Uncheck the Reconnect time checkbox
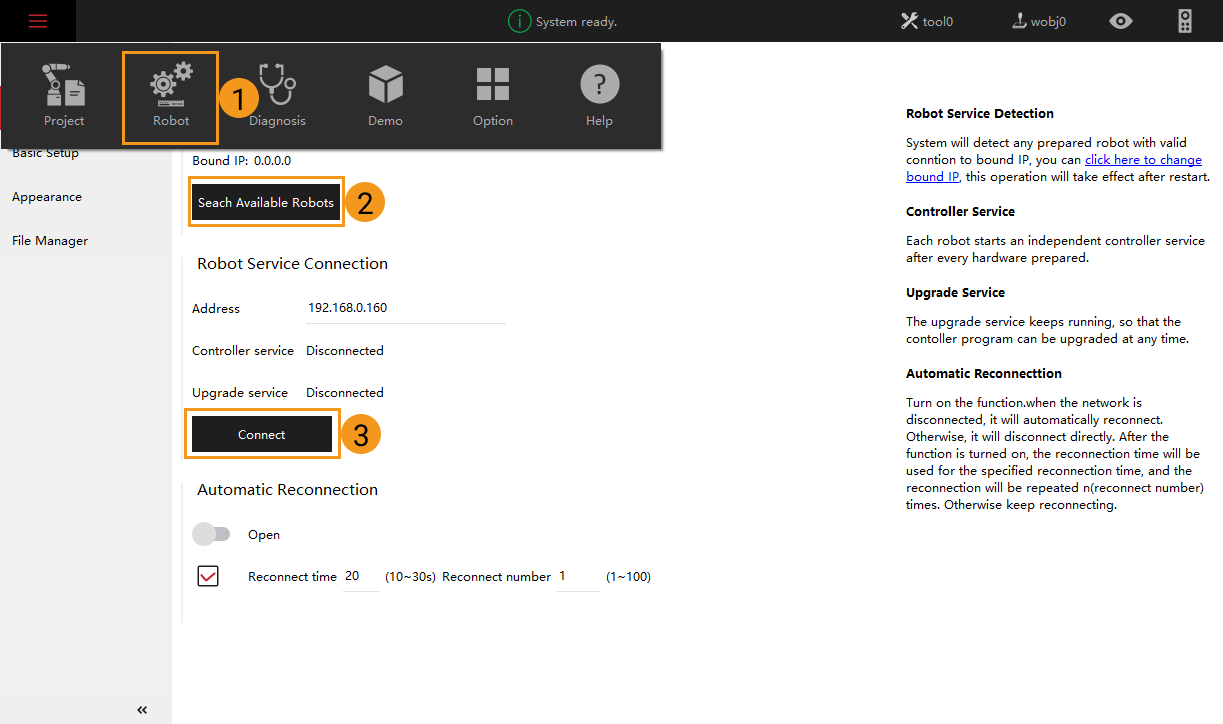The width and height of the screenshot is (1223, 724). coord(208,576)
